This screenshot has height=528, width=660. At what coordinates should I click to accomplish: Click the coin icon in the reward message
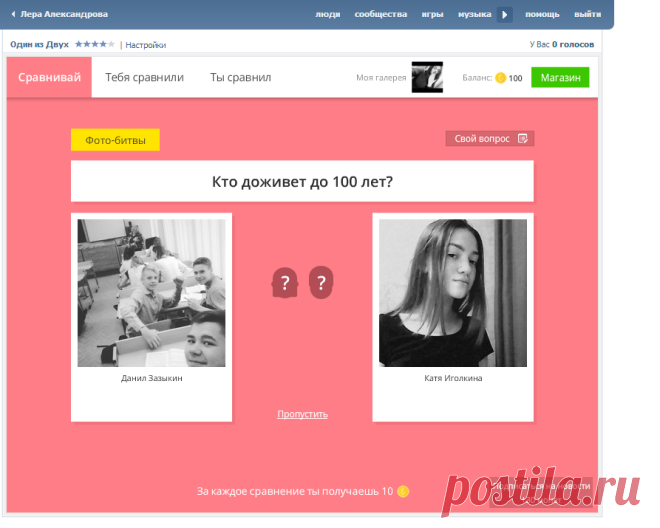click(x=403, y=491)
